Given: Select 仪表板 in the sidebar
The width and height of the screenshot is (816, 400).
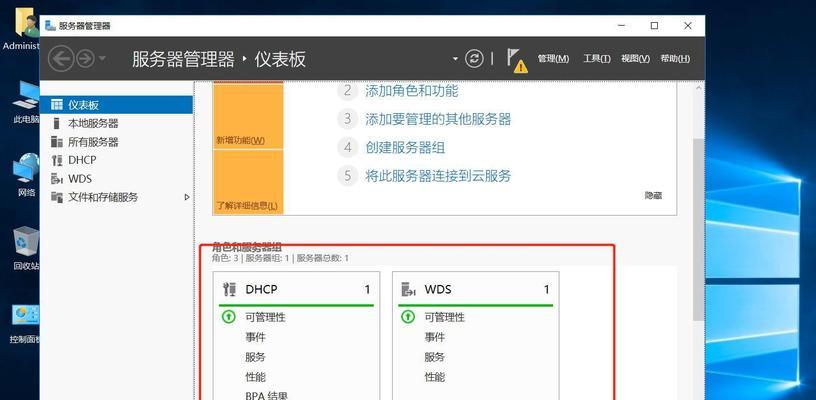Looking at the screenshot, I should tap(116, 105).
